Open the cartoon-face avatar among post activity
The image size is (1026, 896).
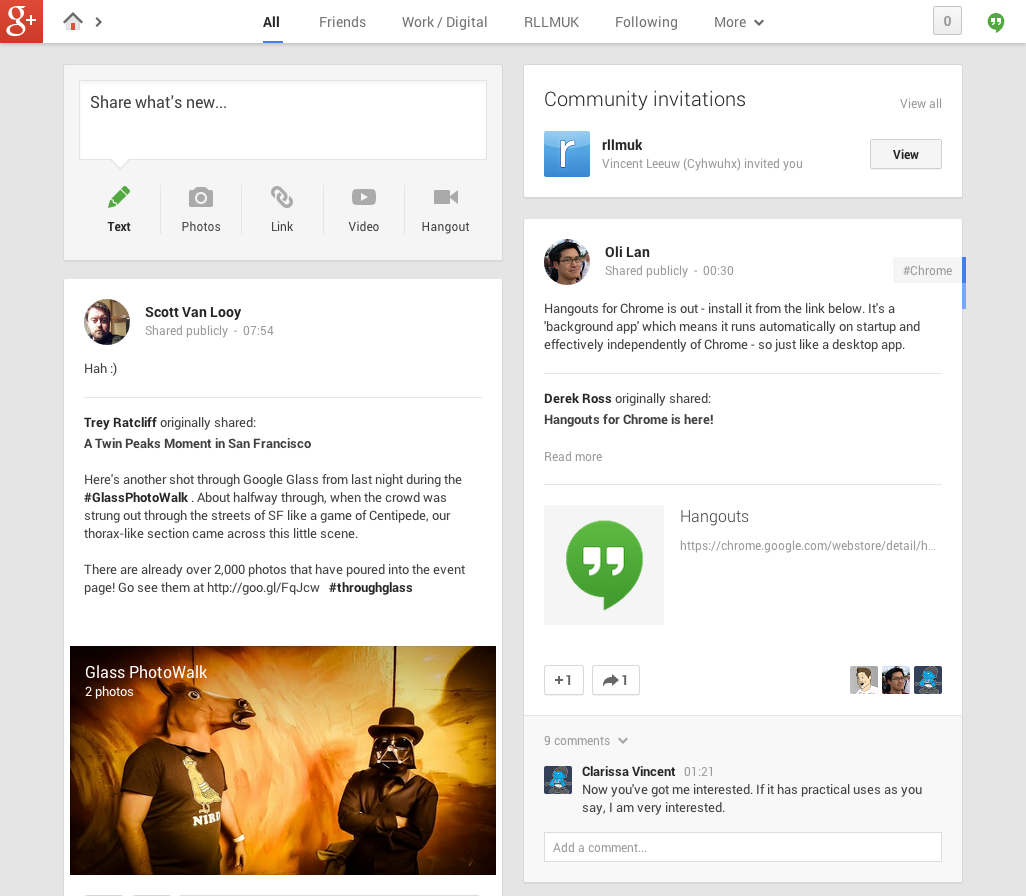point(864,680)
